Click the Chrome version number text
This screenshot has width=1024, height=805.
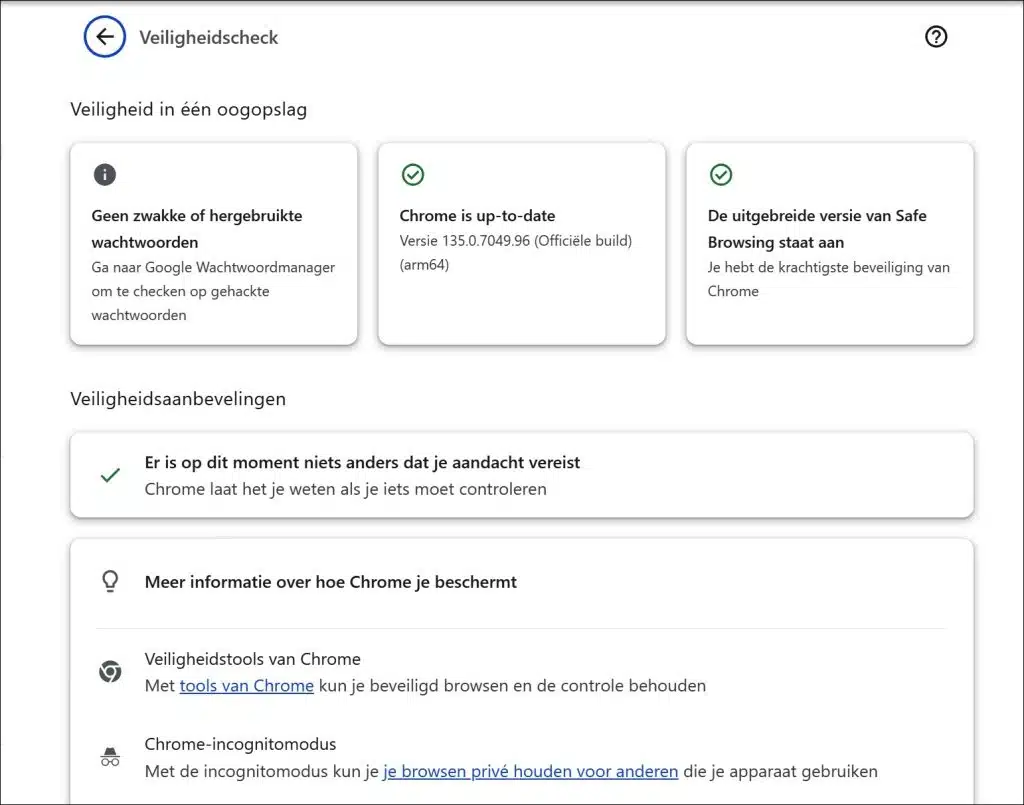[515, 241]
